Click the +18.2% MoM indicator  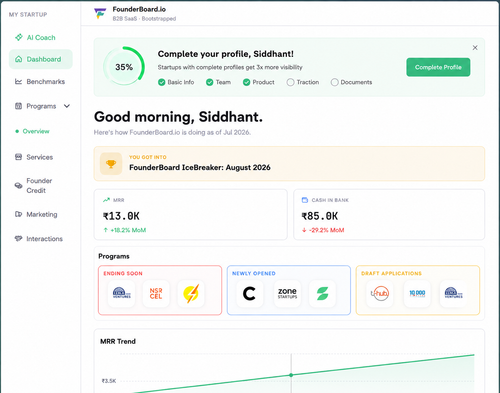click(x=125, y=230)
